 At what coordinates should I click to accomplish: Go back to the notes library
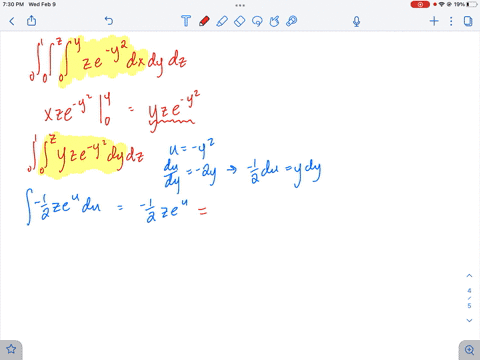pos(12,21)
